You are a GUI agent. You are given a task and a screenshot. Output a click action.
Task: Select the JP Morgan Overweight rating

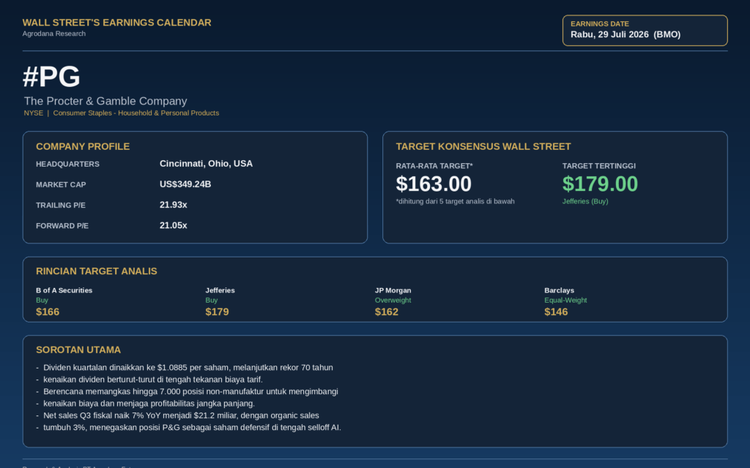(393, 300)
